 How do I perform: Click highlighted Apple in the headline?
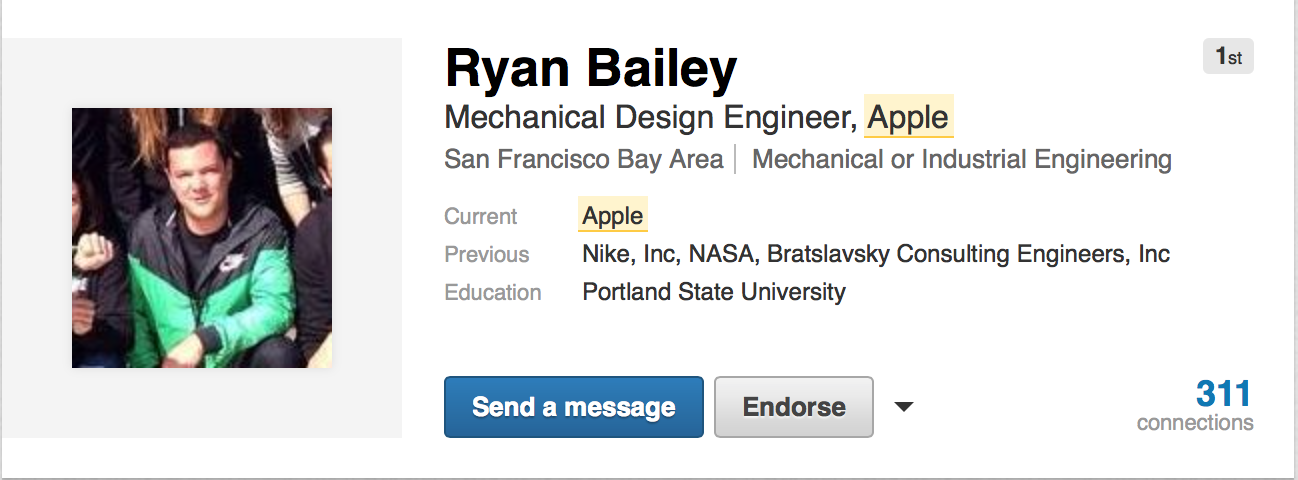click(x=908, y=117)
